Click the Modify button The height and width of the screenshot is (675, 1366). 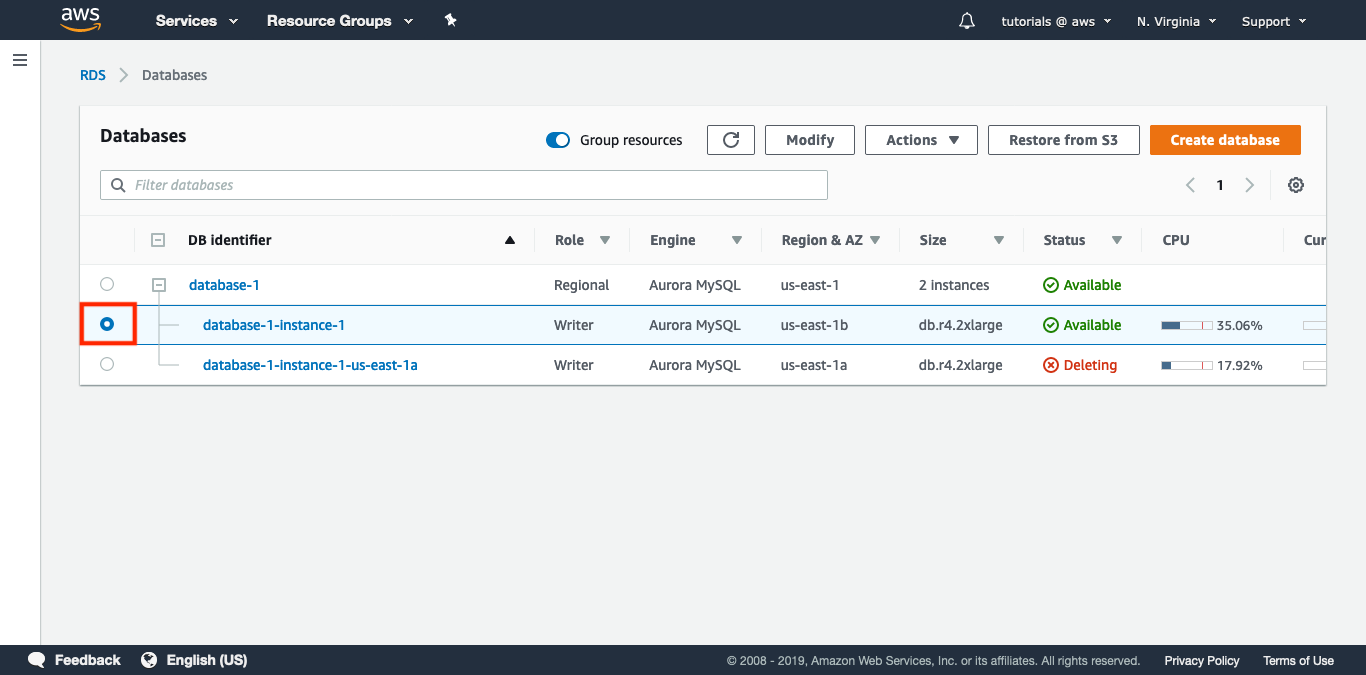[810, 140]
